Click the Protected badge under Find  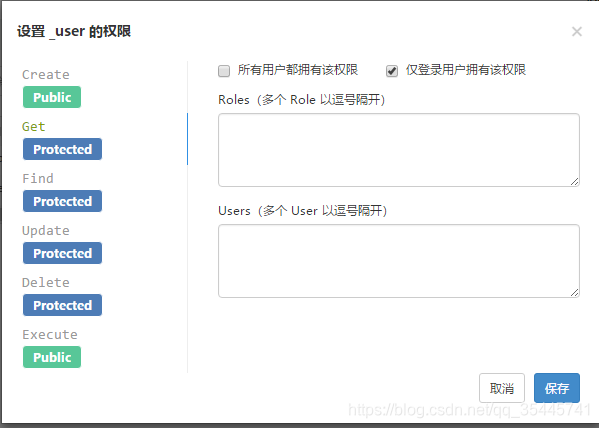point(62,201)
